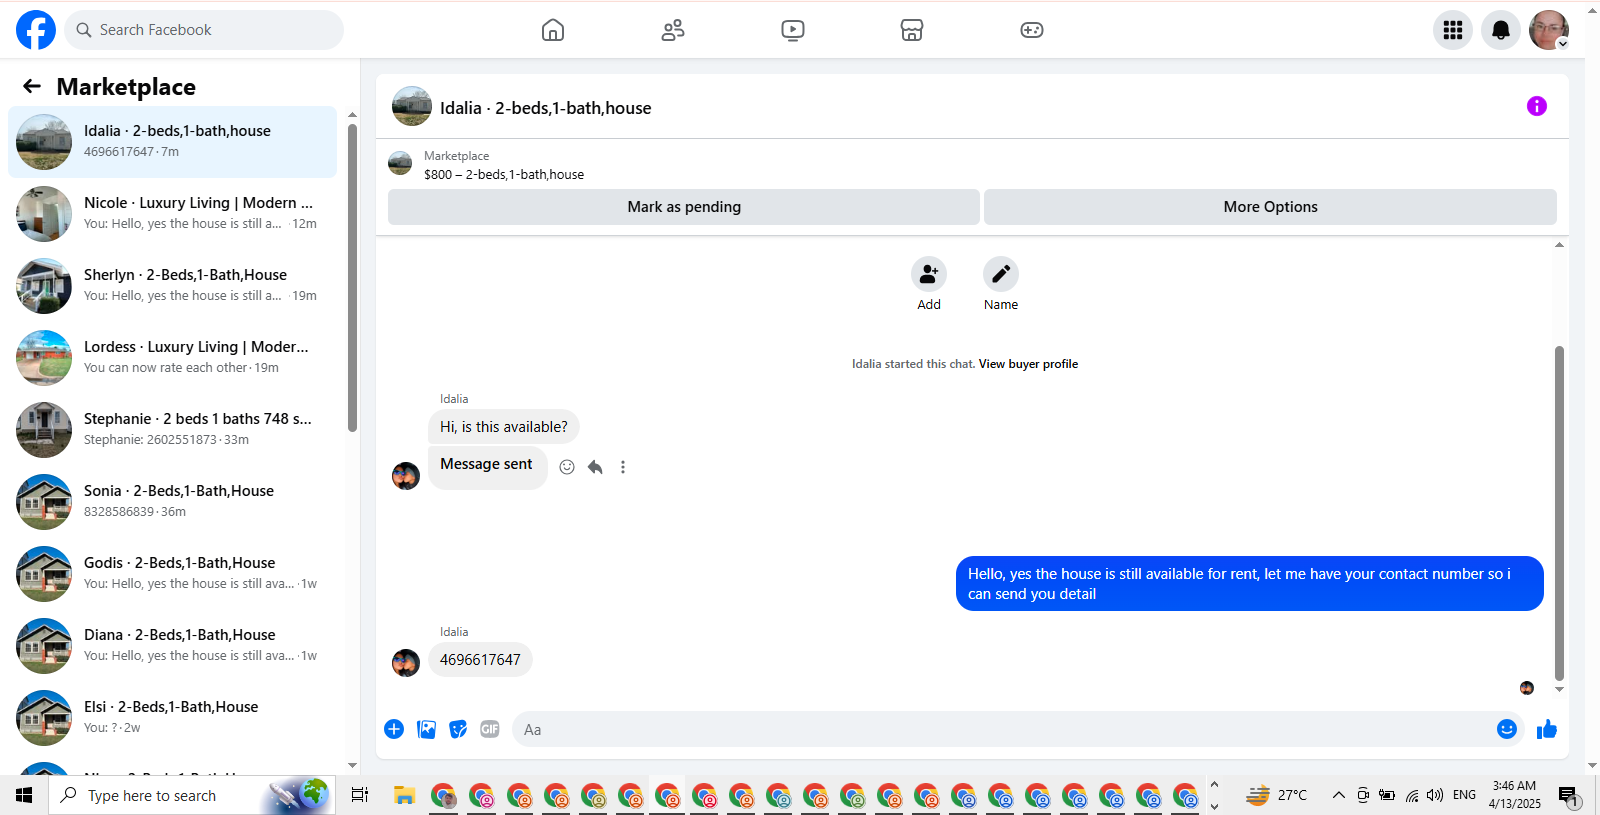Click the More Options button
Viewport: 1600px width, 815px height.
(x=1270, y=207)
